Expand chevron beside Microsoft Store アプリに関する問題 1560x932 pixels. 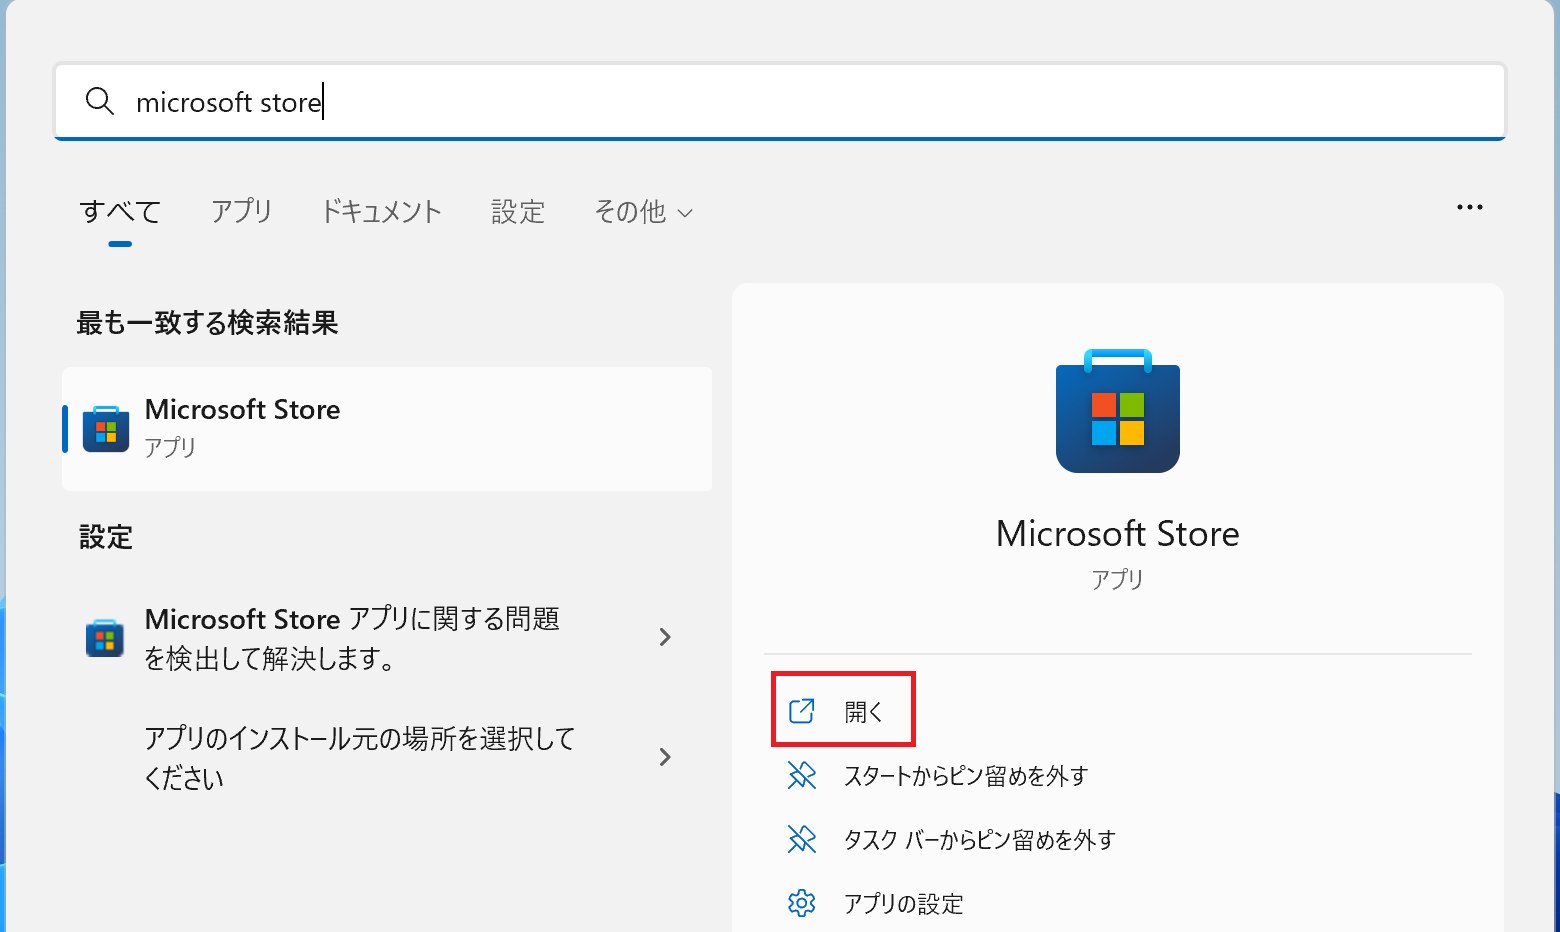(x=665, y=637)
